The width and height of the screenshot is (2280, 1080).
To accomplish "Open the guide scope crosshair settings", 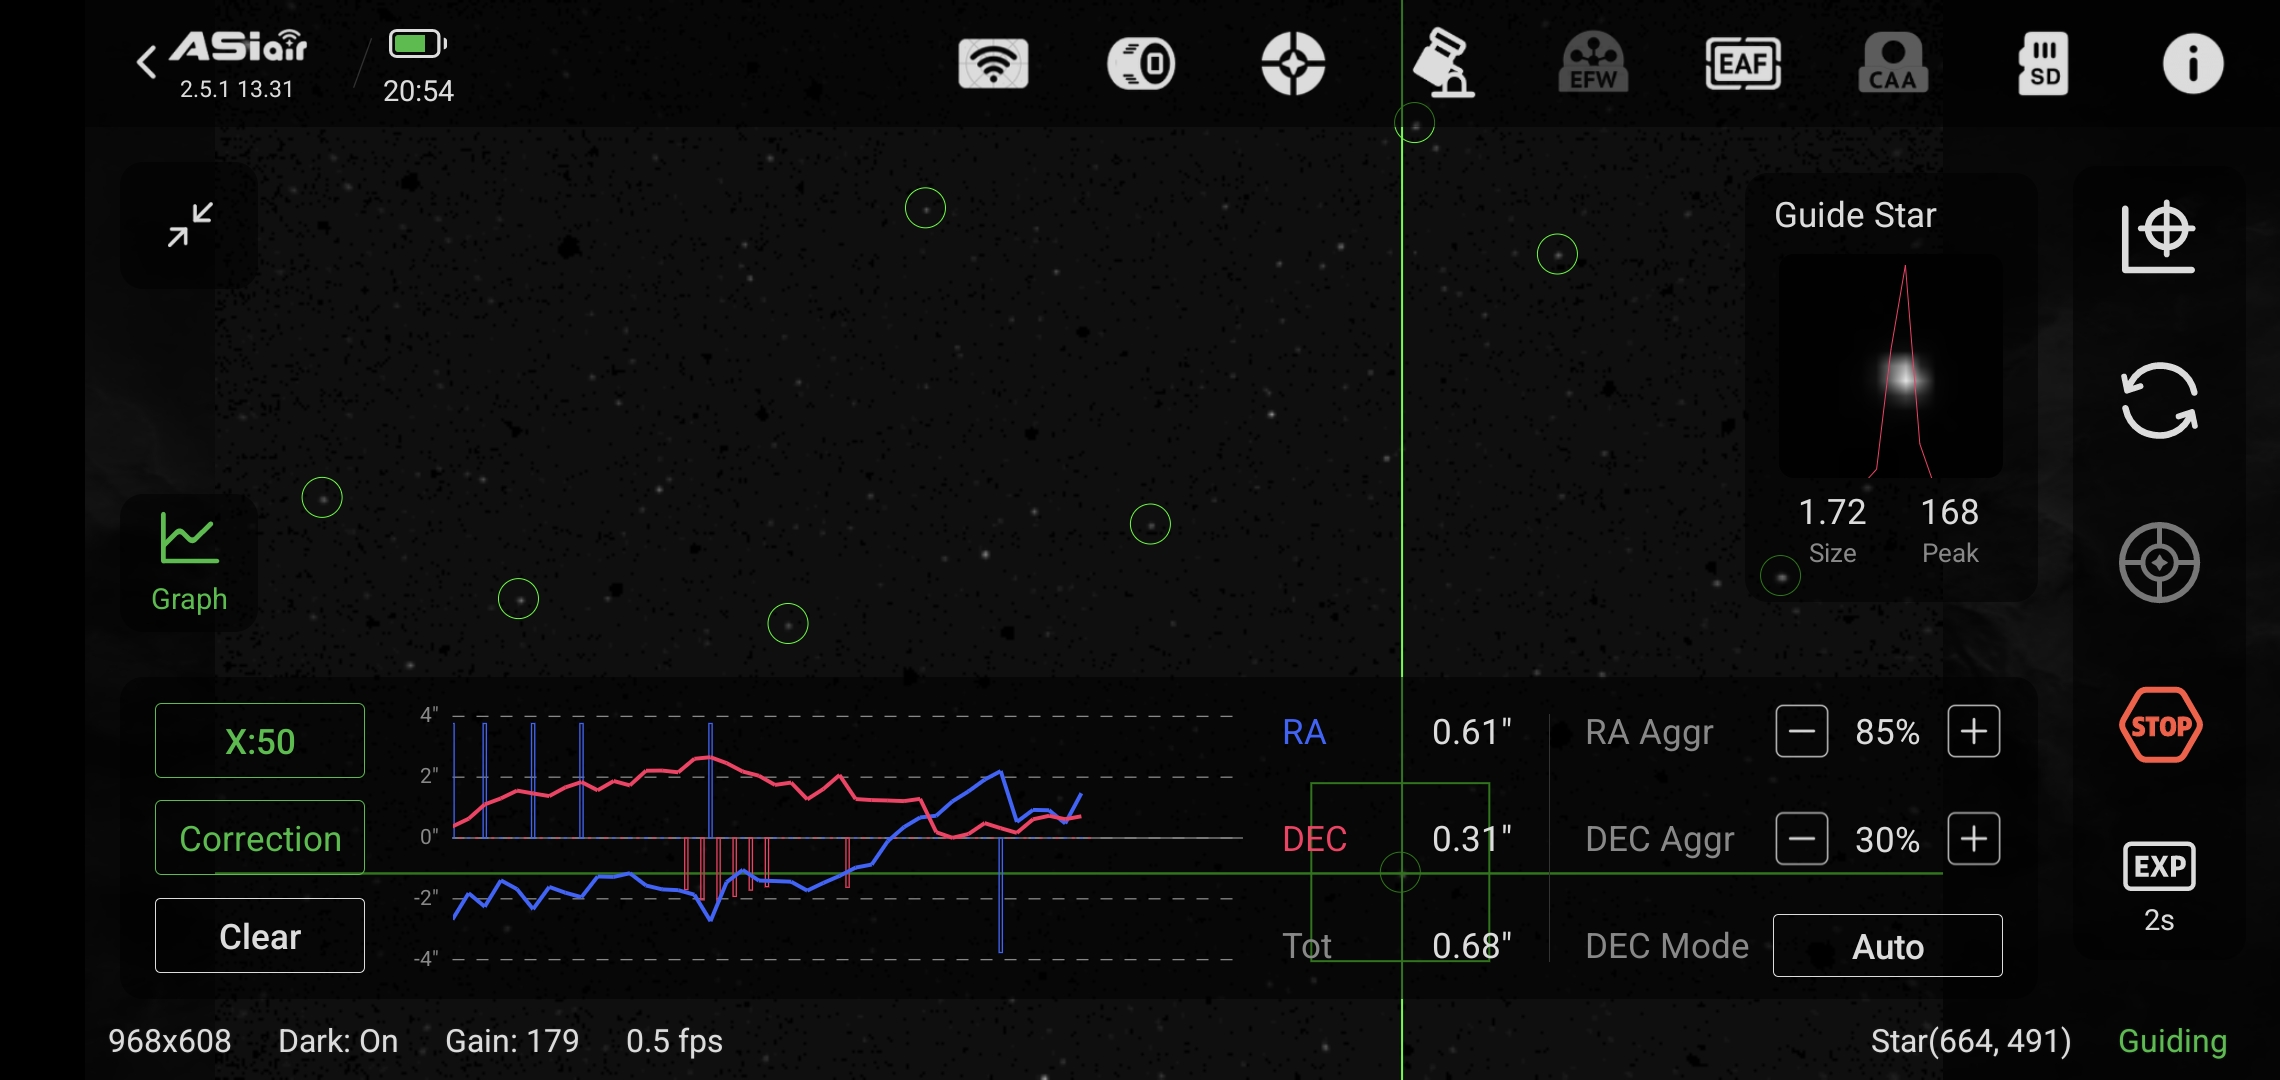I will pos(1293,65).
